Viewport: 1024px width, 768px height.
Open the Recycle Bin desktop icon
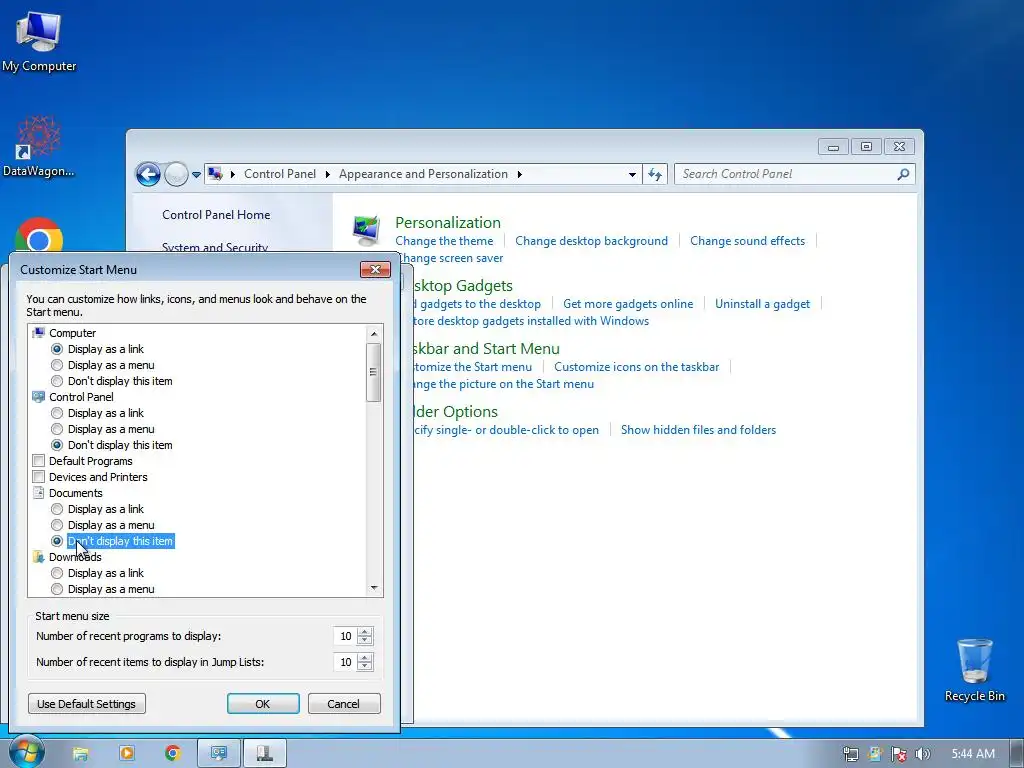click(974, 669)
